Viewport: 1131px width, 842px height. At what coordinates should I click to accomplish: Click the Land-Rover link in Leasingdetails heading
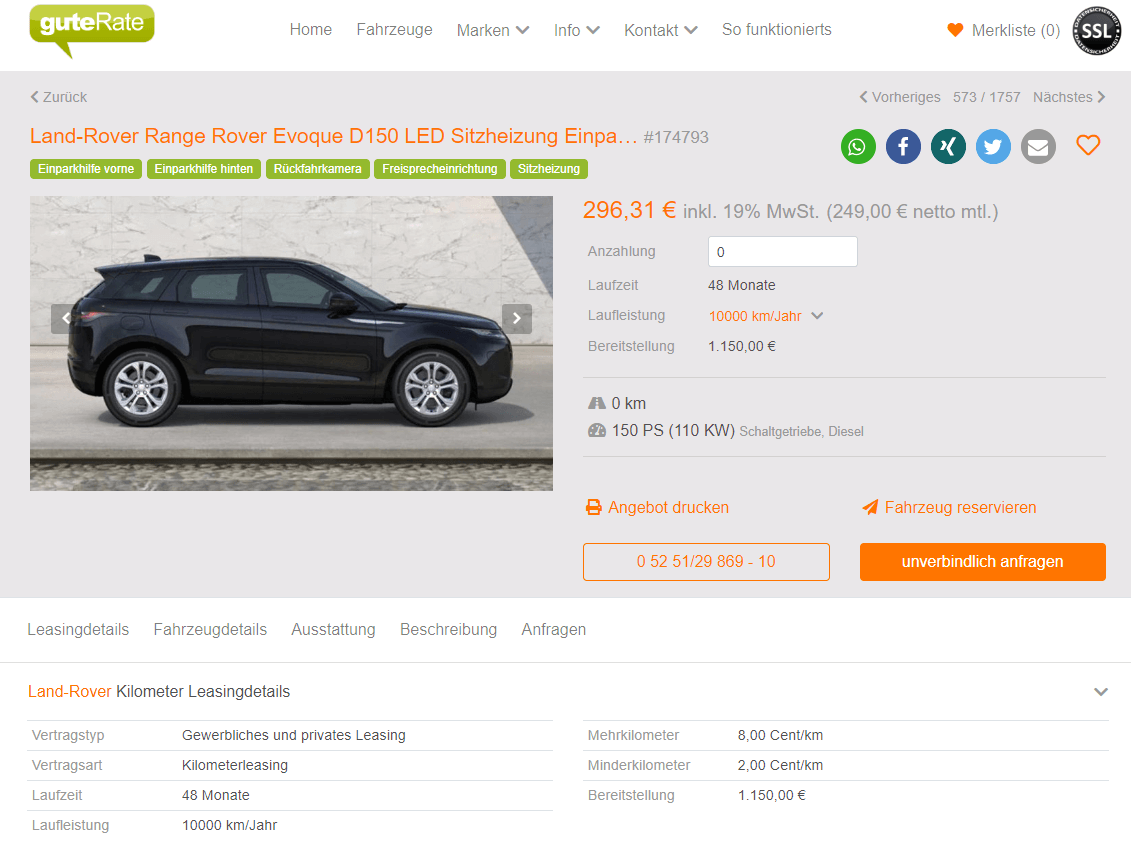coord(69,691)
